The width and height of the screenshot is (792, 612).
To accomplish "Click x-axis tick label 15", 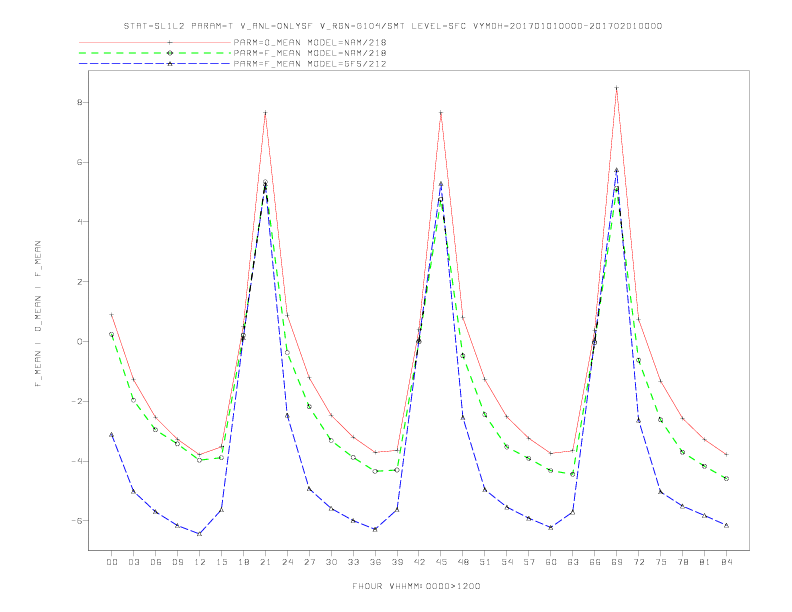I will [221, 562].
